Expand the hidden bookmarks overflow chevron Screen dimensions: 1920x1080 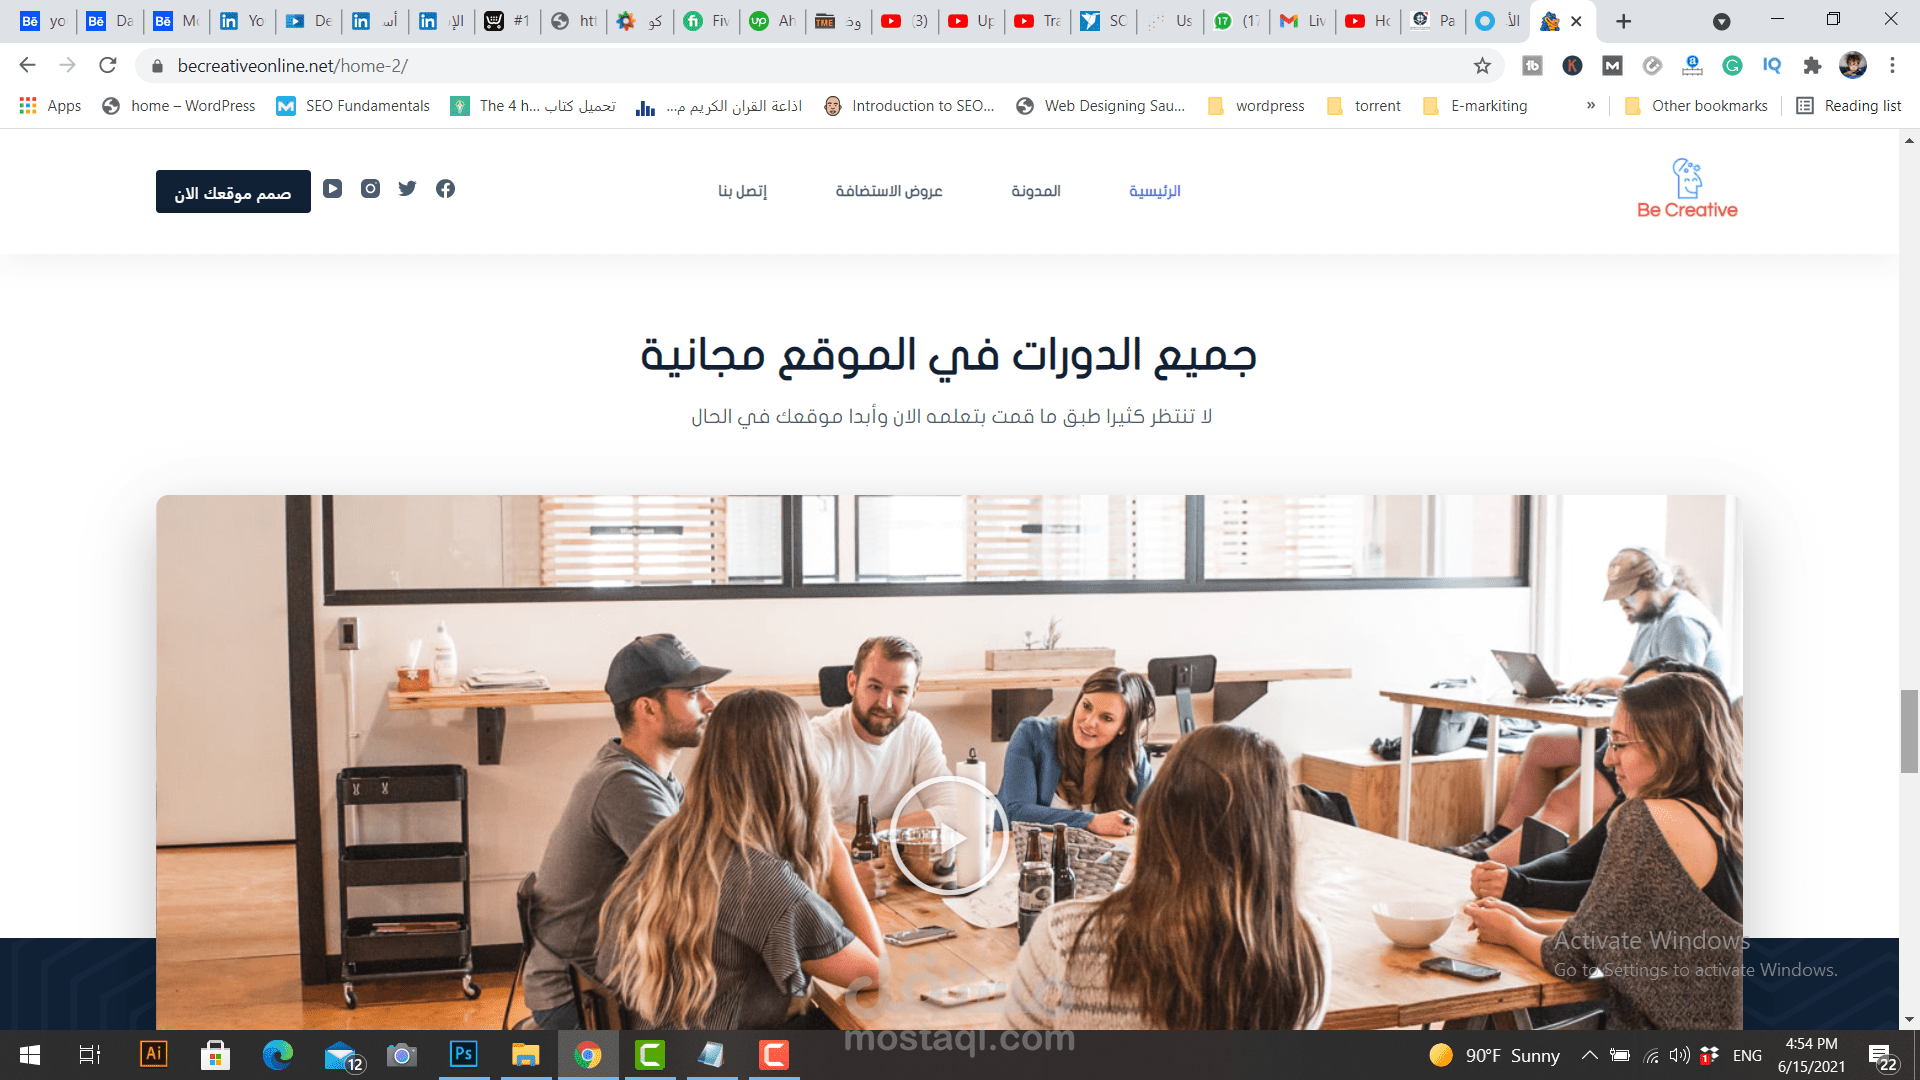(x=1590, y=106)
